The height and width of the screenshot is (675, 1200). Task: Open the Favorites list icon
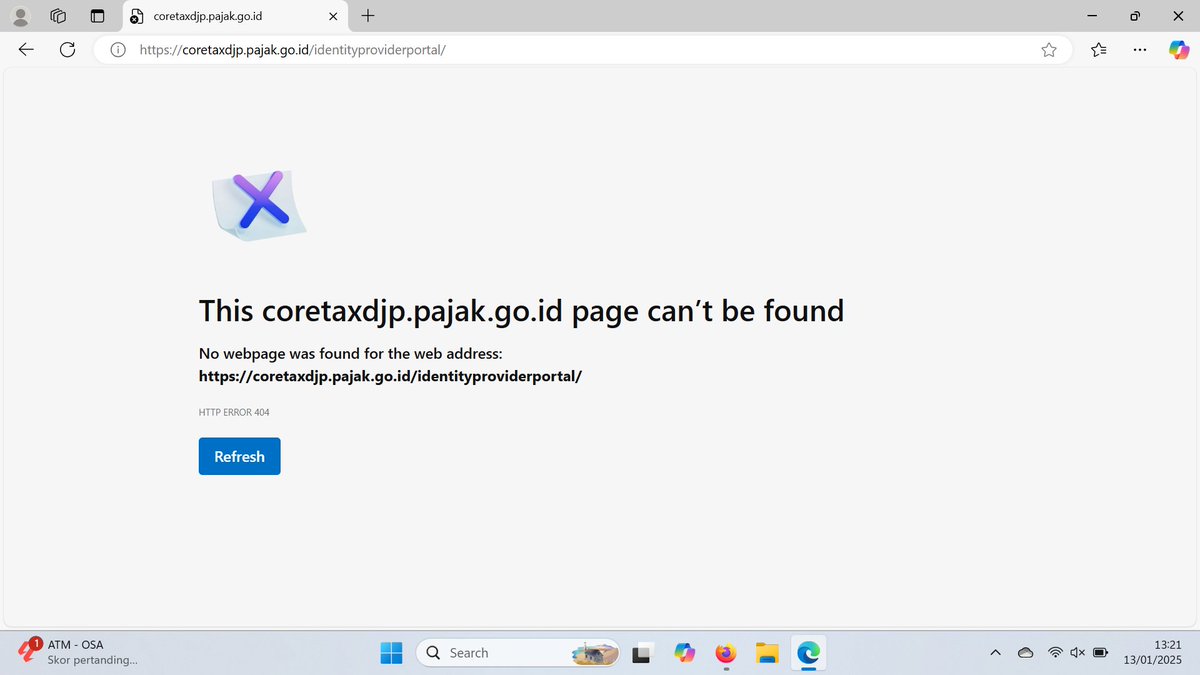point(1099,50)
